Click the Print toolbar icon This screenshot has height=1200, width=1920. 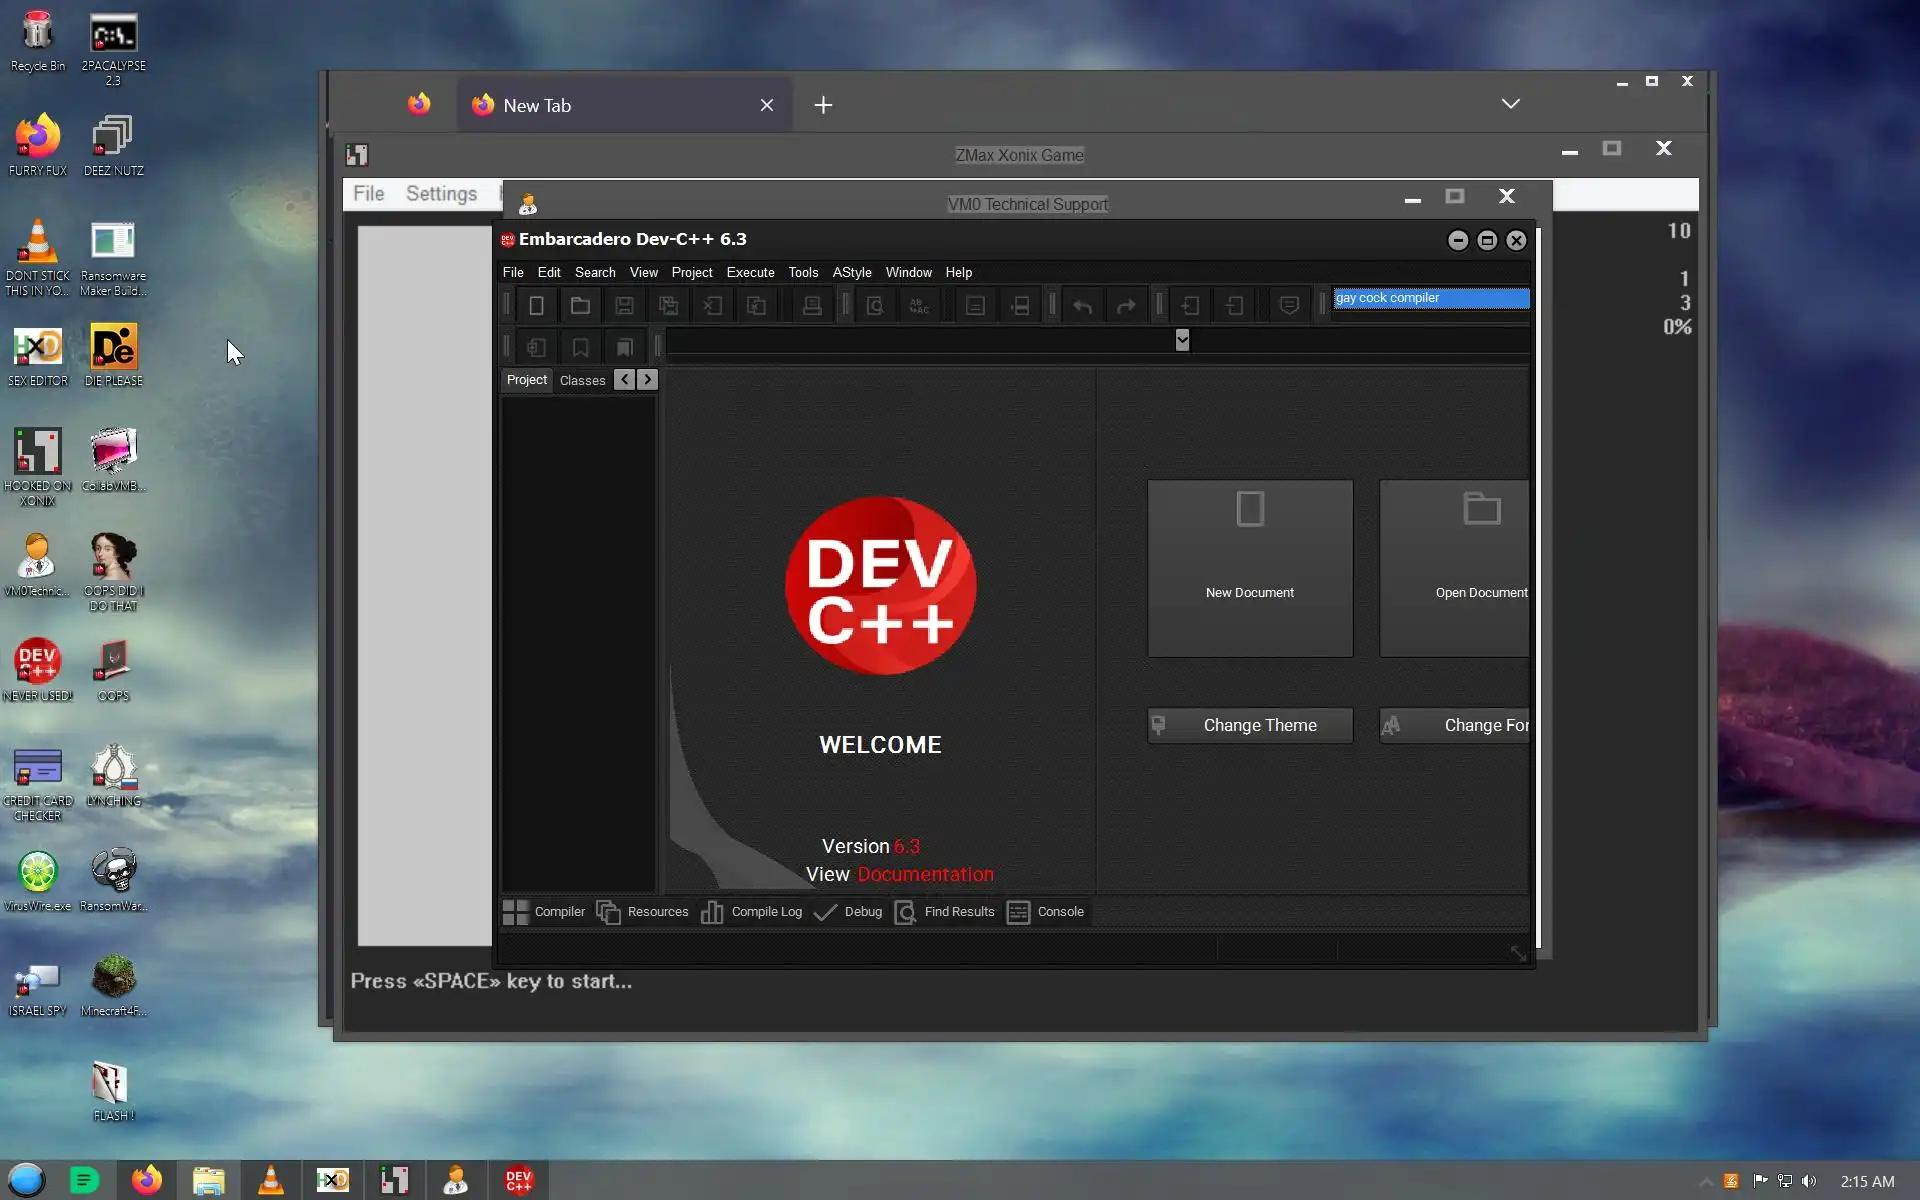[x=812, y=306]
